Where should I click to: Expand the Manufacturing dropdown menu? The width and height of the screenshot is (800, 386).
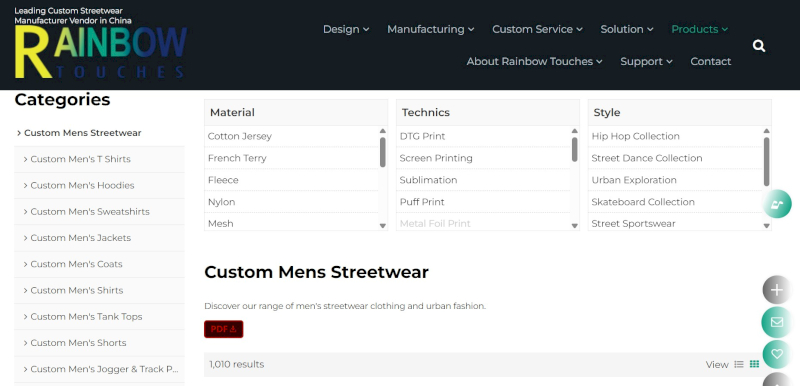click(431, 29)
